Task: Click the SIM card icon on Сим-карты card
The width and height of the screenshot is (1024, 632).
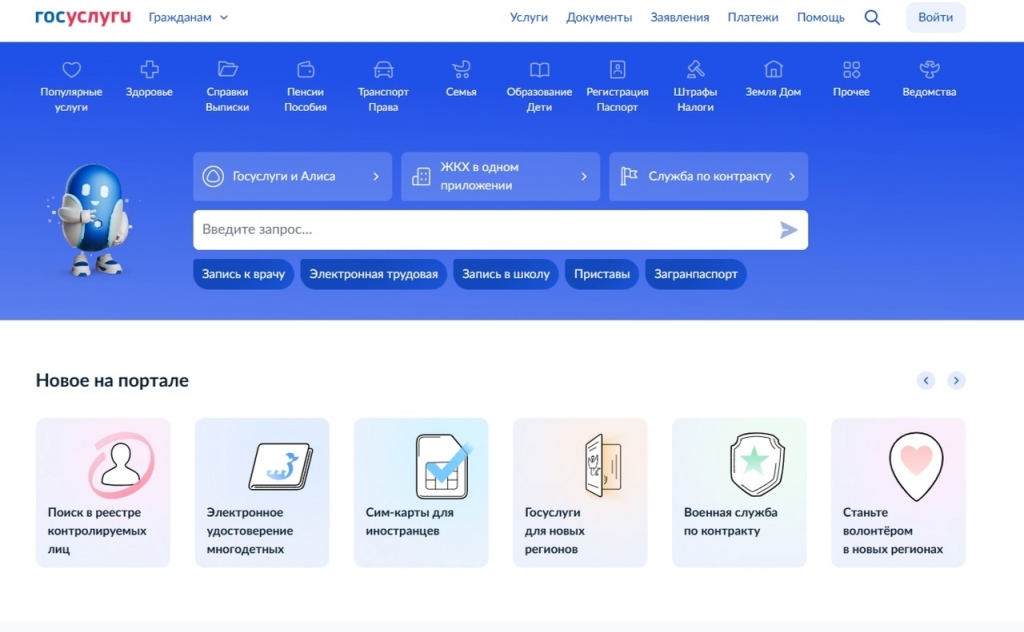Action: (443, 466)
